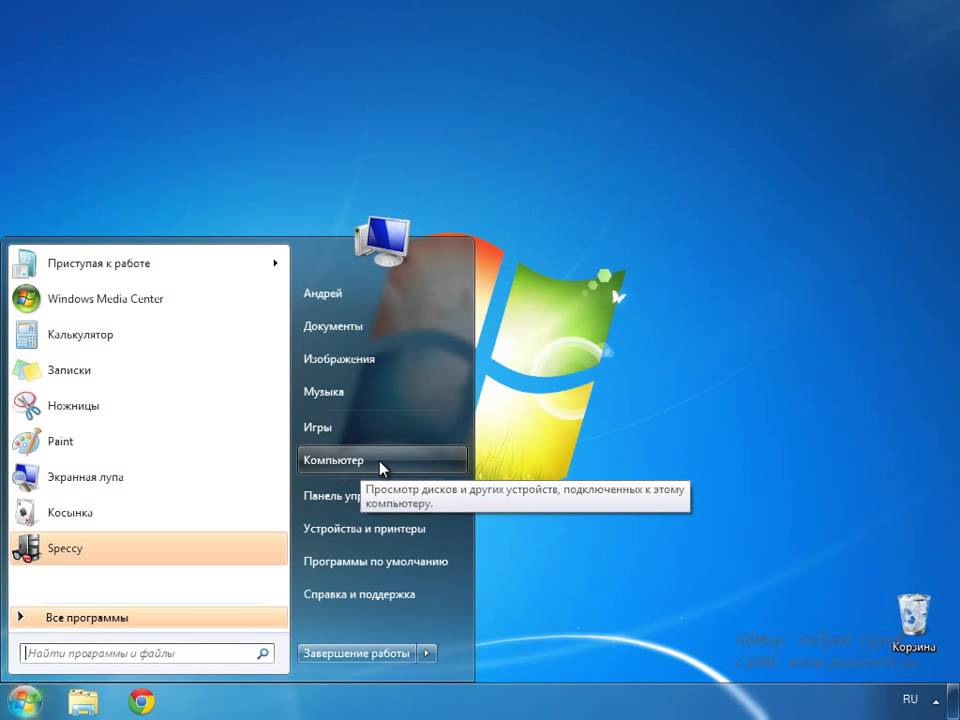
Task: Click the user account picture icon
Action: [x=382, y=241]
